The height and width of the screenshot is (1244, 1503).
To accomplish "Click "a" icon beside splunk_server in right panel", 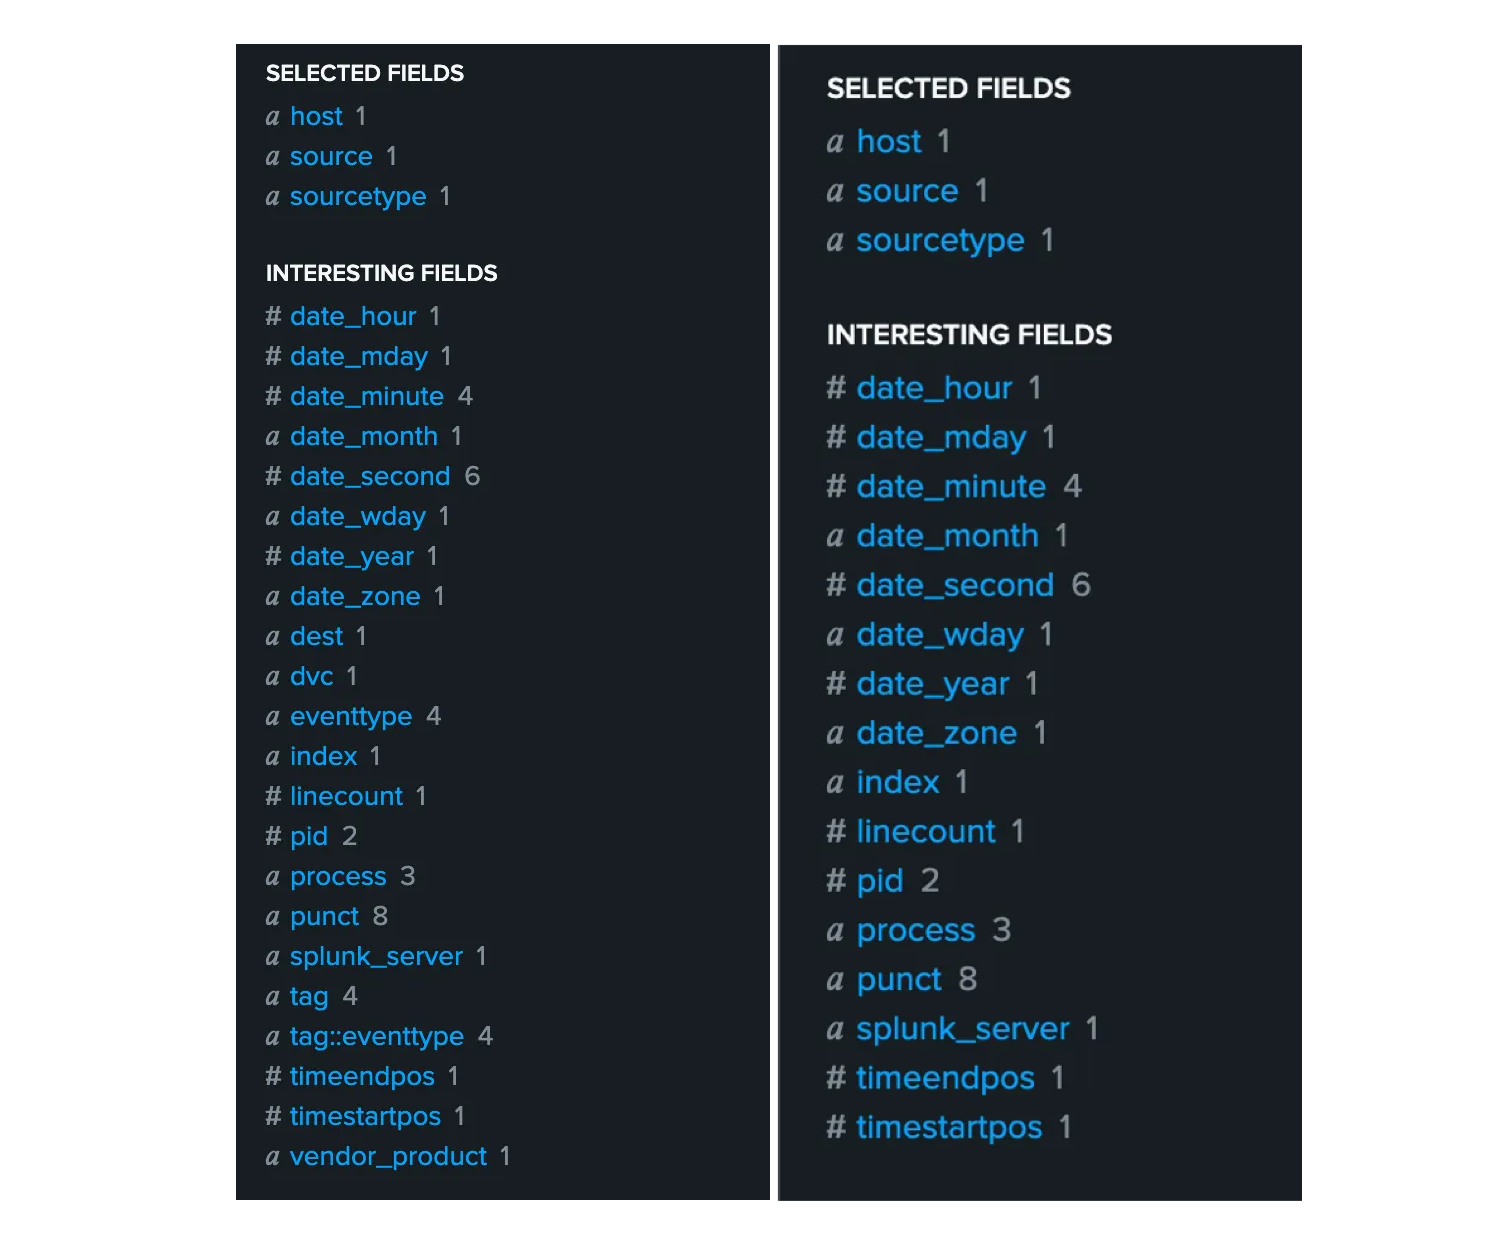I will [835, 1029].
